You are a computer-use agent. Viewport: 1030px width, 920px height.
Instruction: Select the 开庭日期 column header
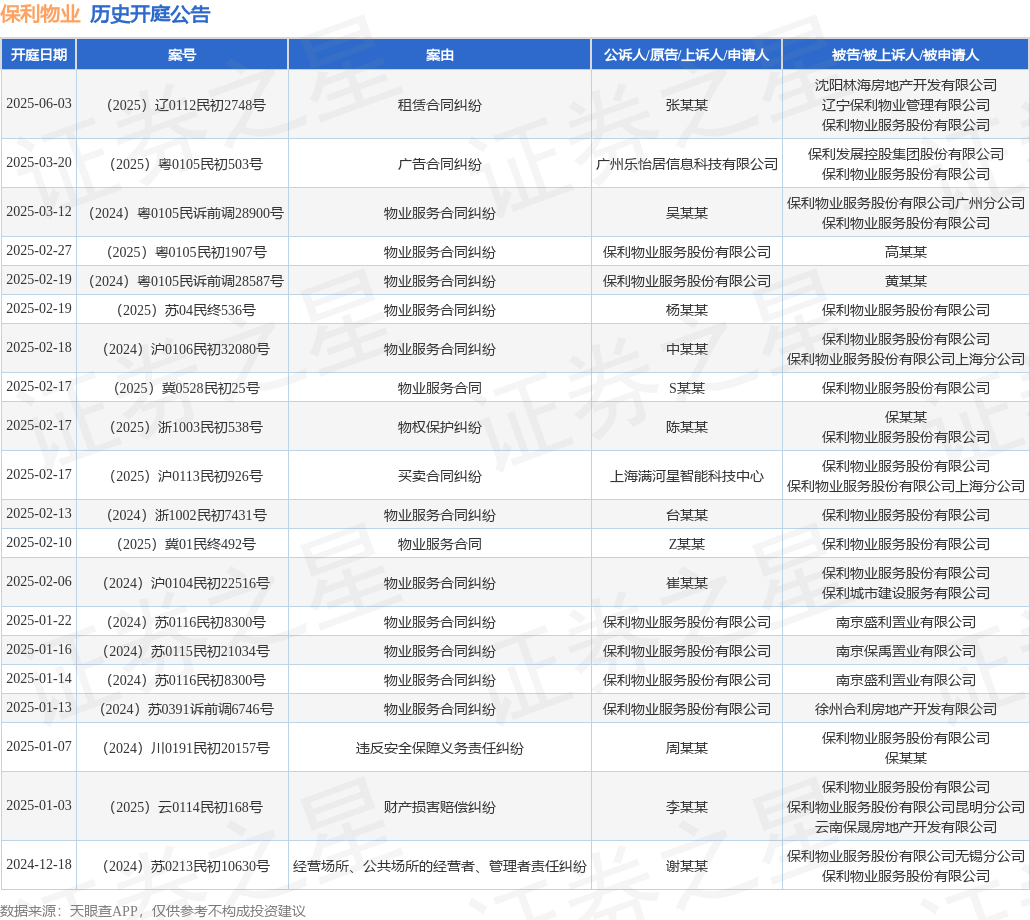39,55
